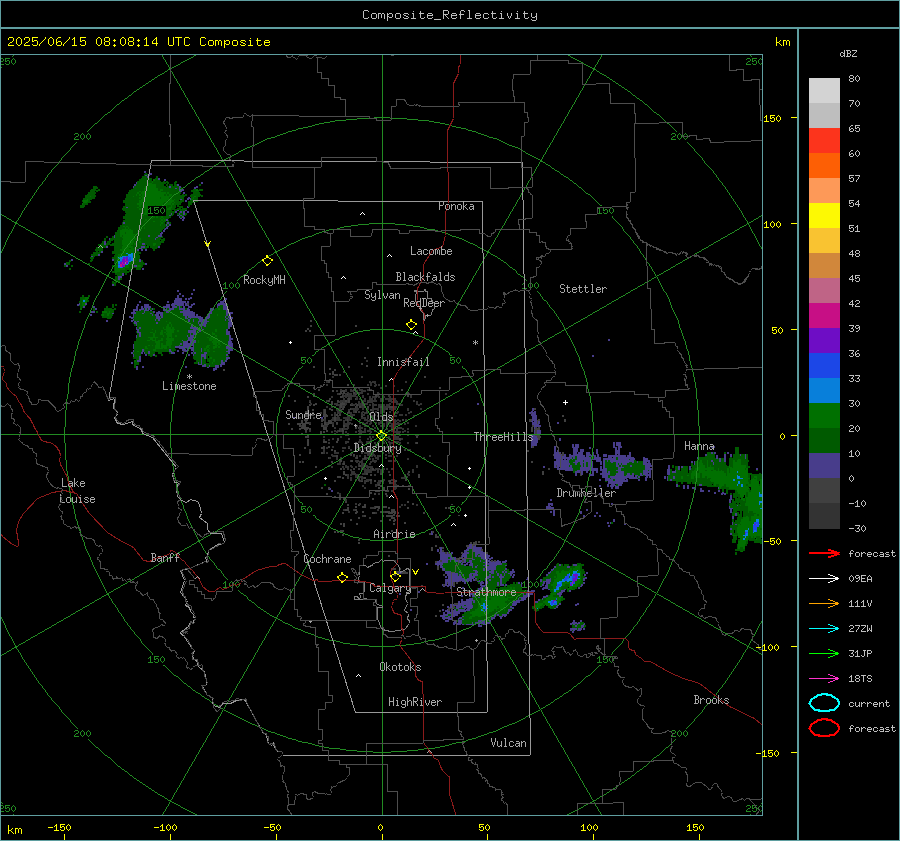Click the red forecast ellipse icon
Image resolution: width=900 pixels, height=841 pixels.
coord(824,727)
